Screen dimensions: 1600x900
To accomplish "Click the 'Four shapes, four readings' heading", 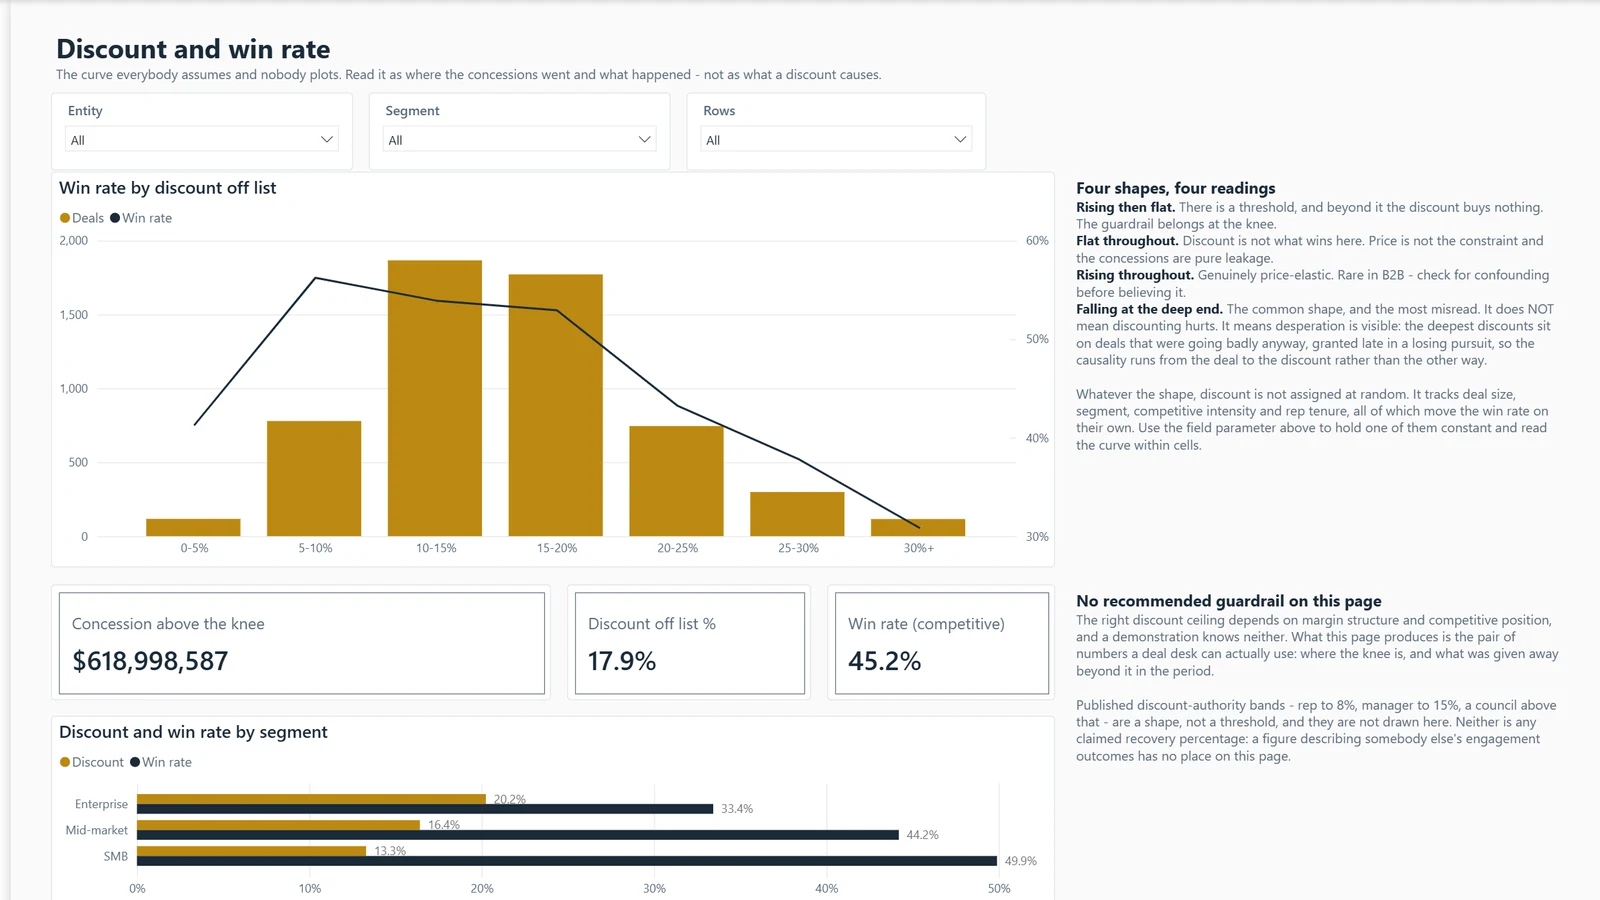I will pyautogui.click(x=1176, y=188).
